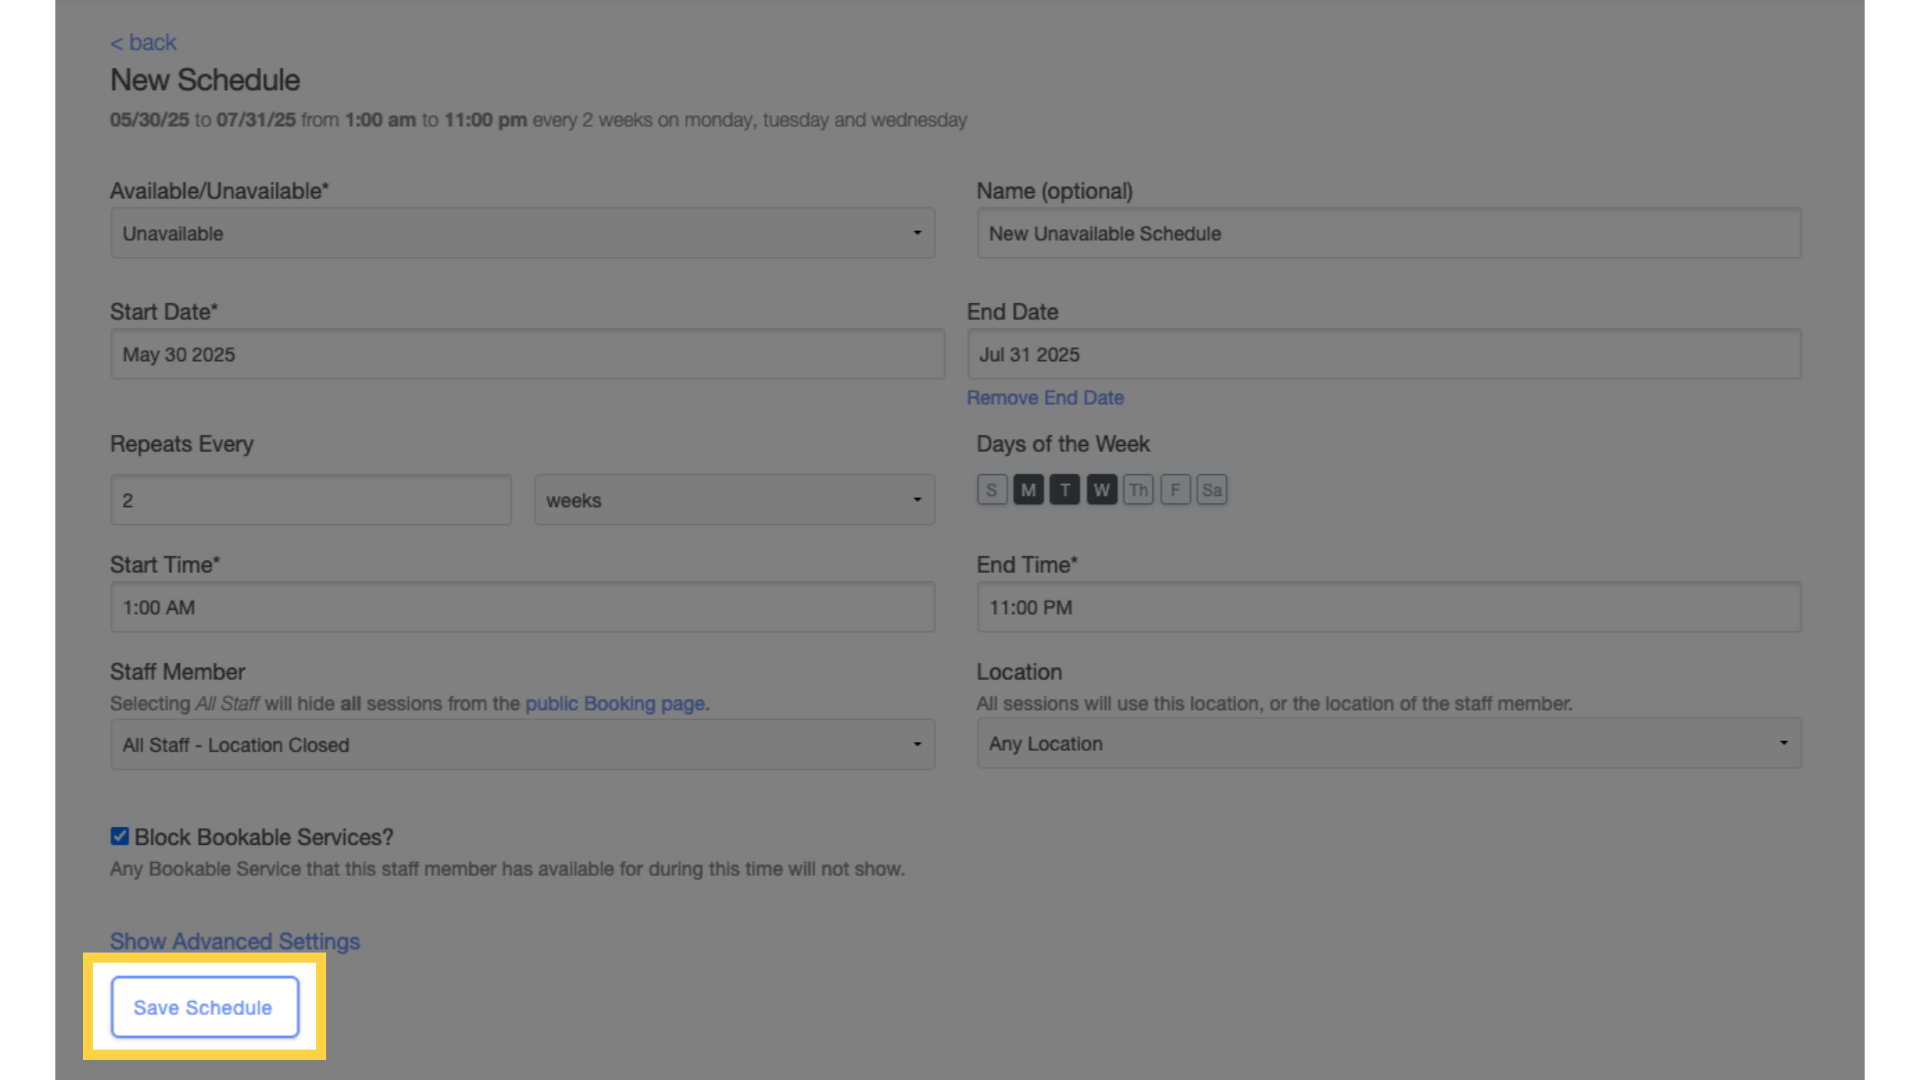1920x1080 pixels.
Task: Go back using the back link
Action: [x=143, y=42]
